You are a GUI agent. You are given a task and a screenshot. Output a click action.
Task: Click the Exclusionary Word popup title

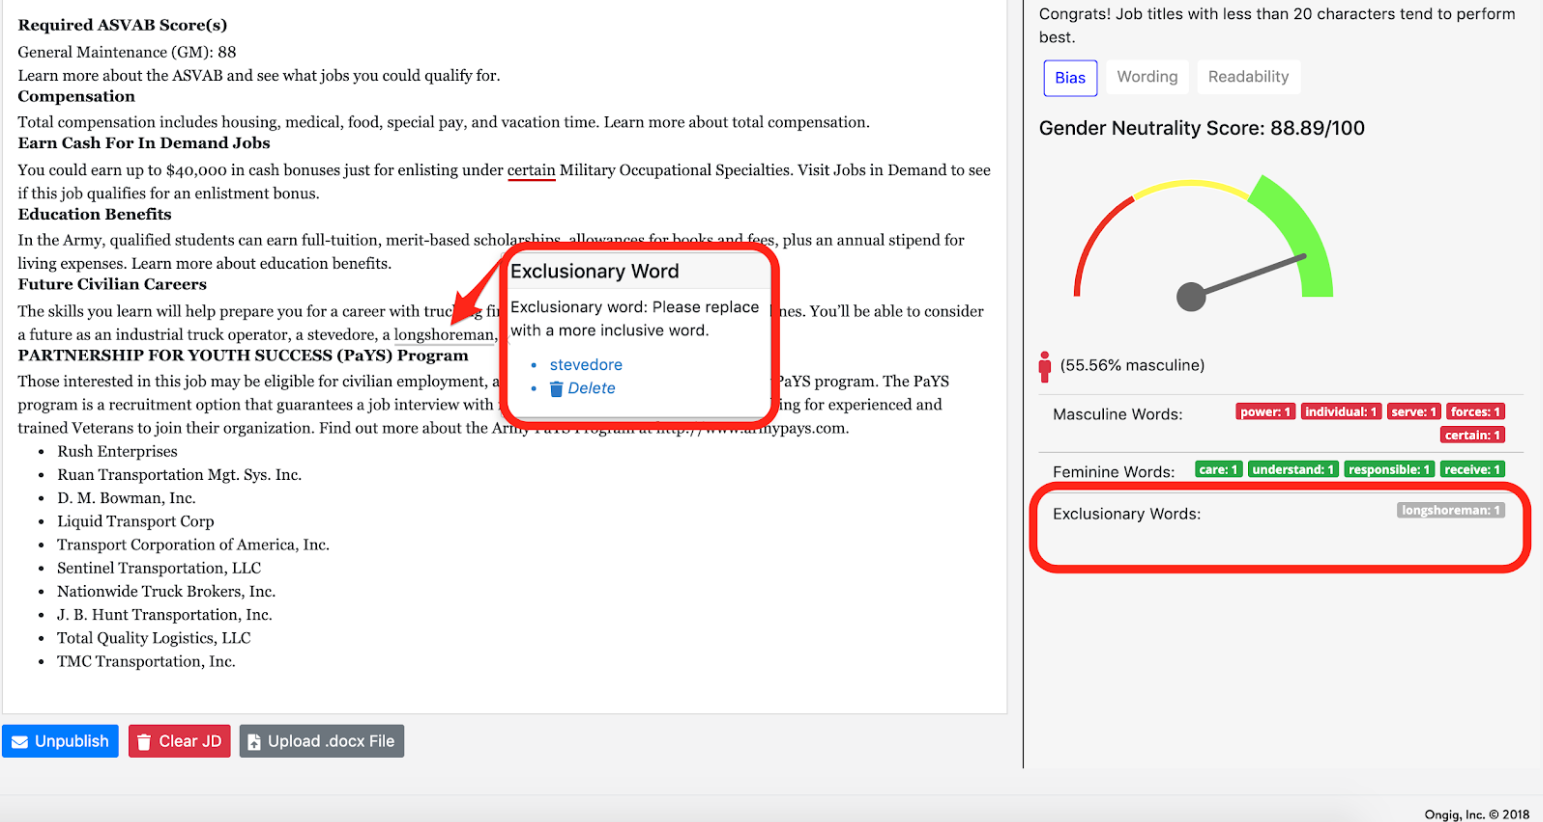pos(594,271)
